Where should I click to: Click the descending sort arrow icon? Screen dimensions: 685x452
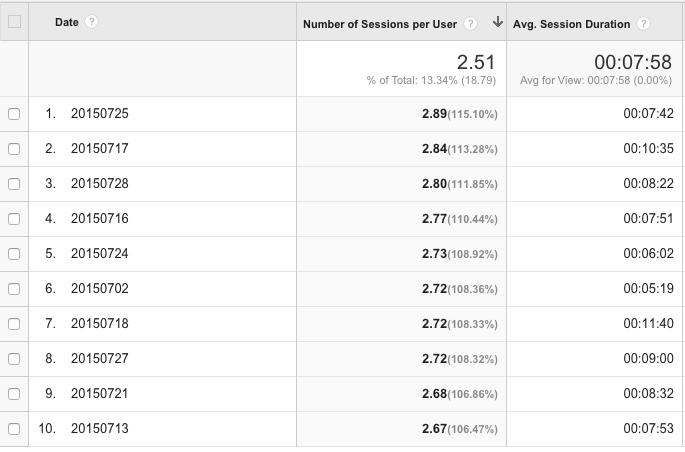(x=497, y=24)
